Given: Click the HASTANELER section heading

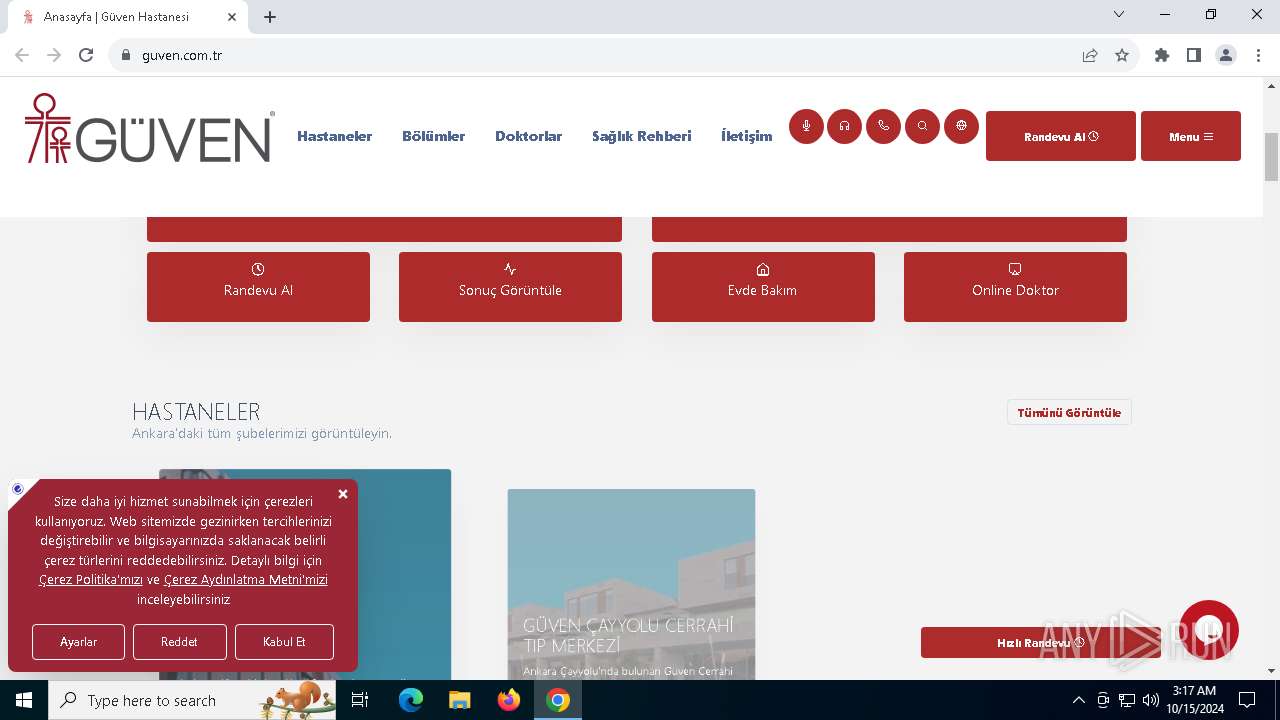Looking at the screenshot, I should point(196,411).
